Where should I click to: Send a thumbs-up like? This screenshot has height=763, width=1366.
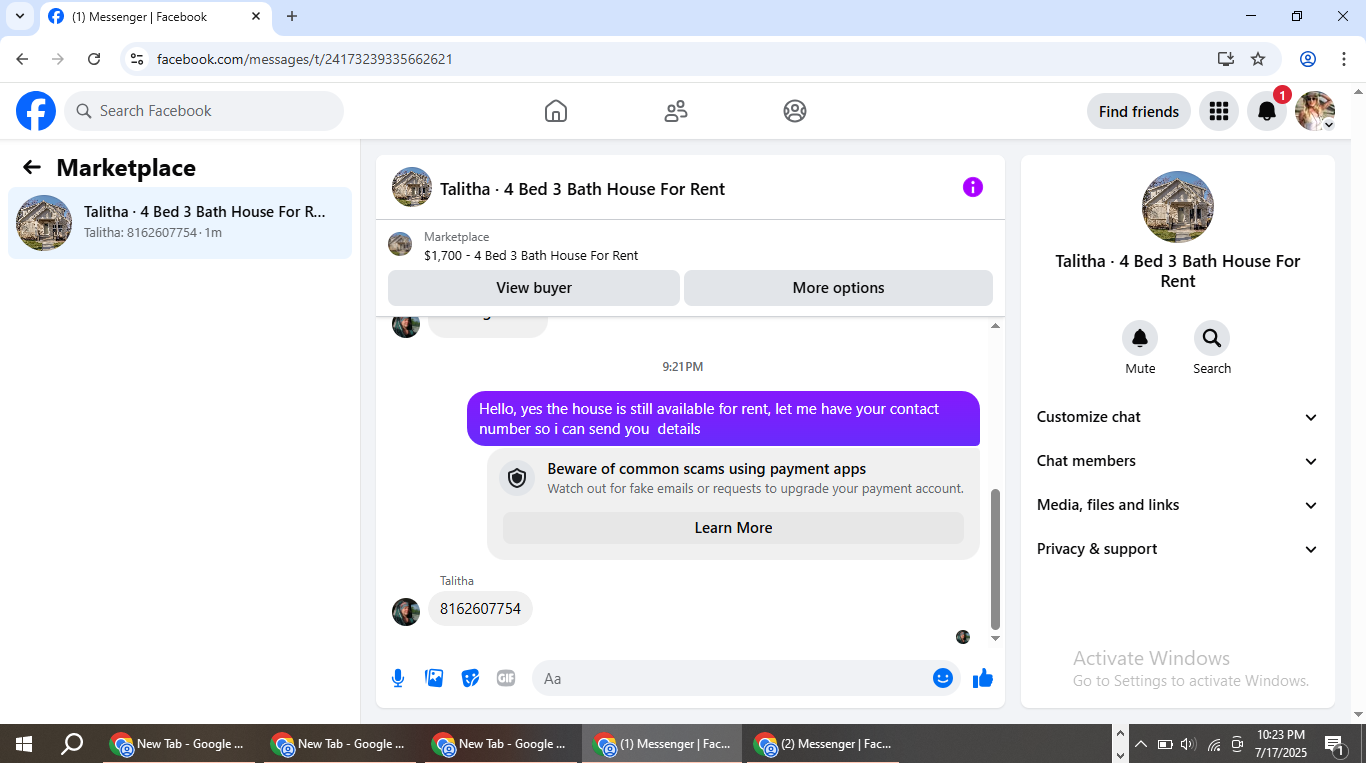click(x=983, y=678)
